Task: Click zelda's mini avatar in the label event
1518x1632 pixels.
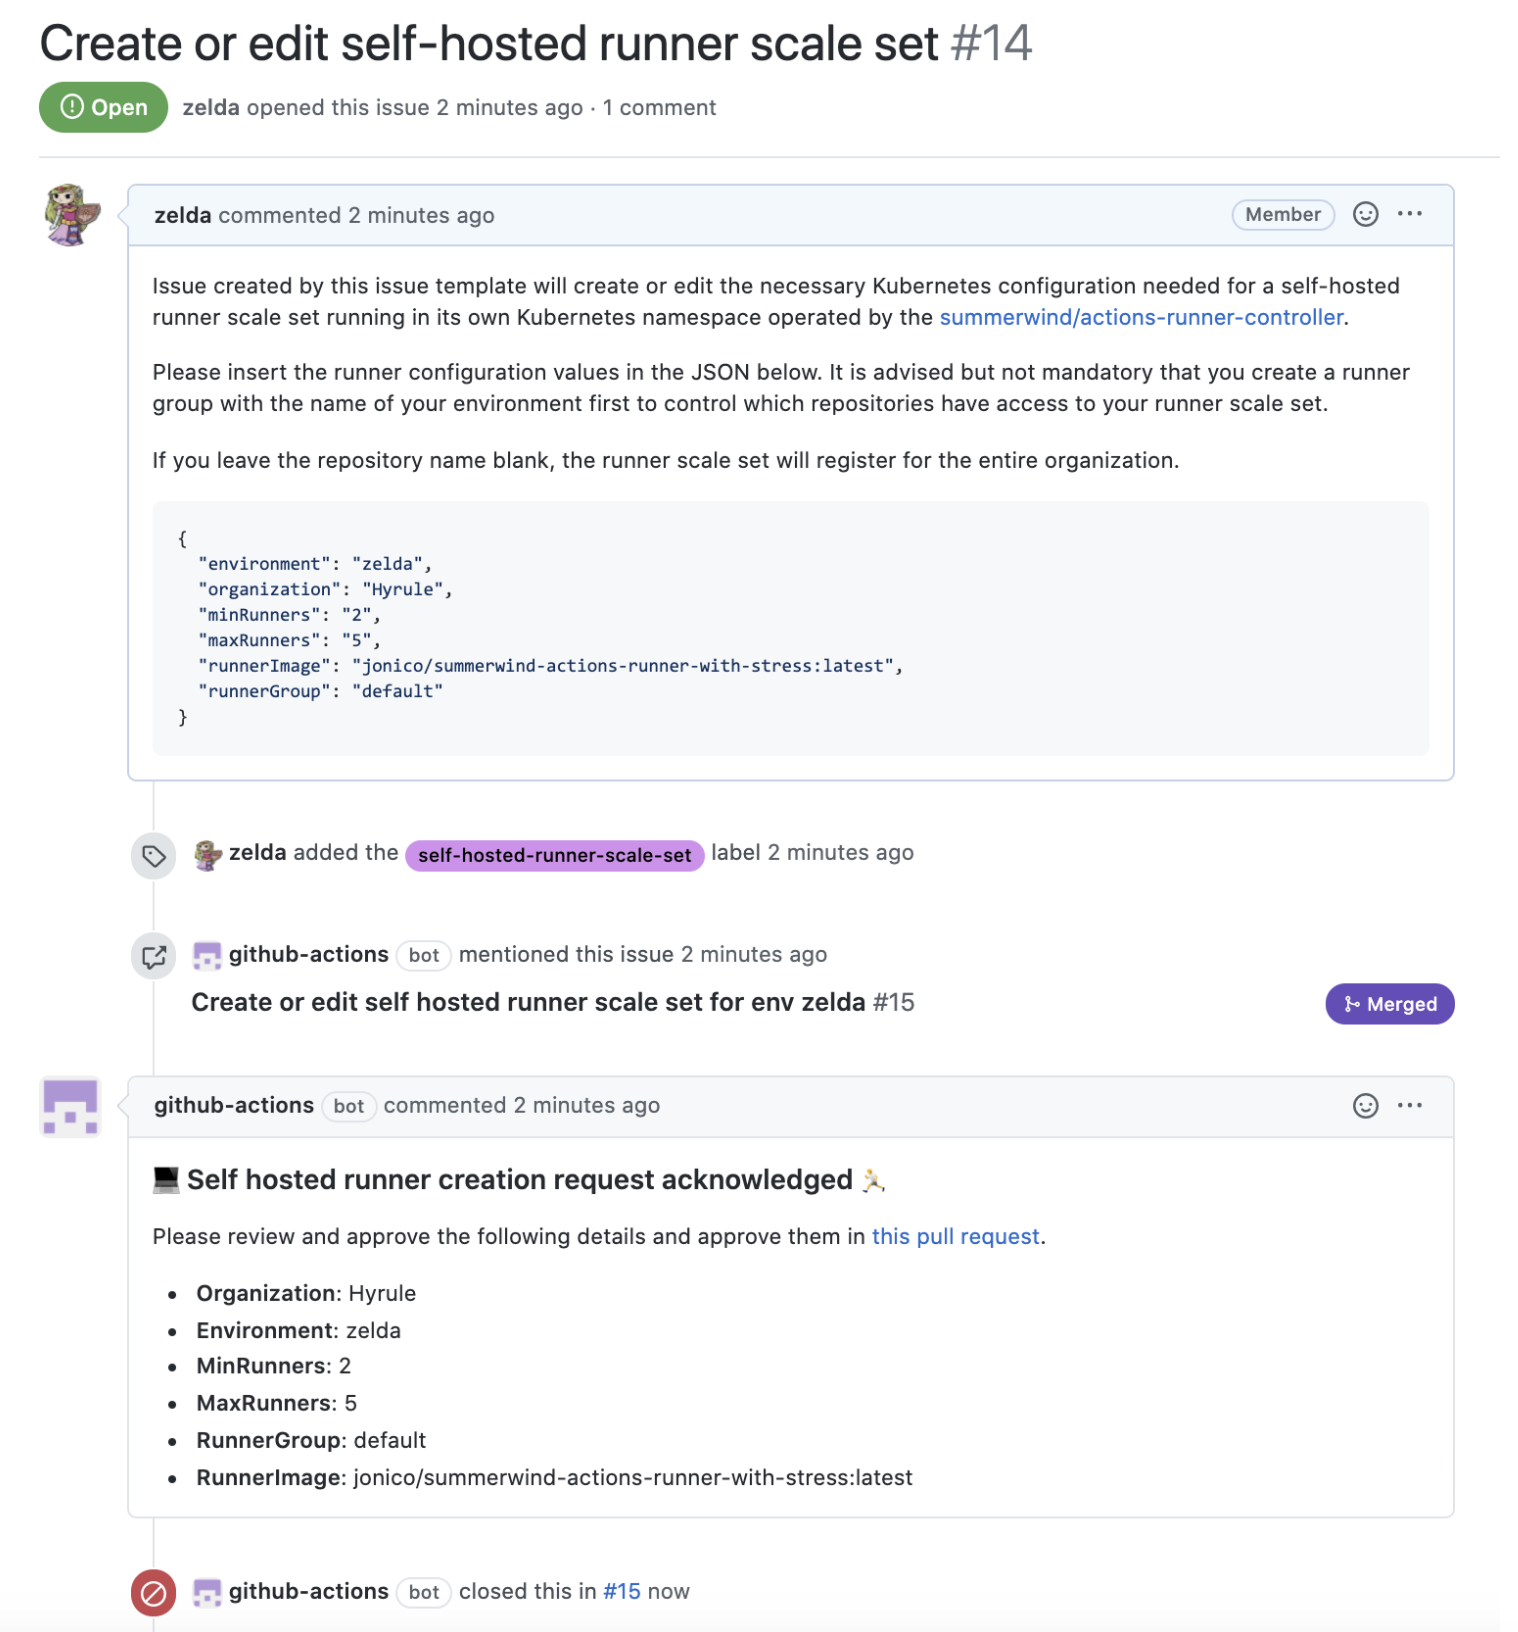Action: tap(208, 854)
